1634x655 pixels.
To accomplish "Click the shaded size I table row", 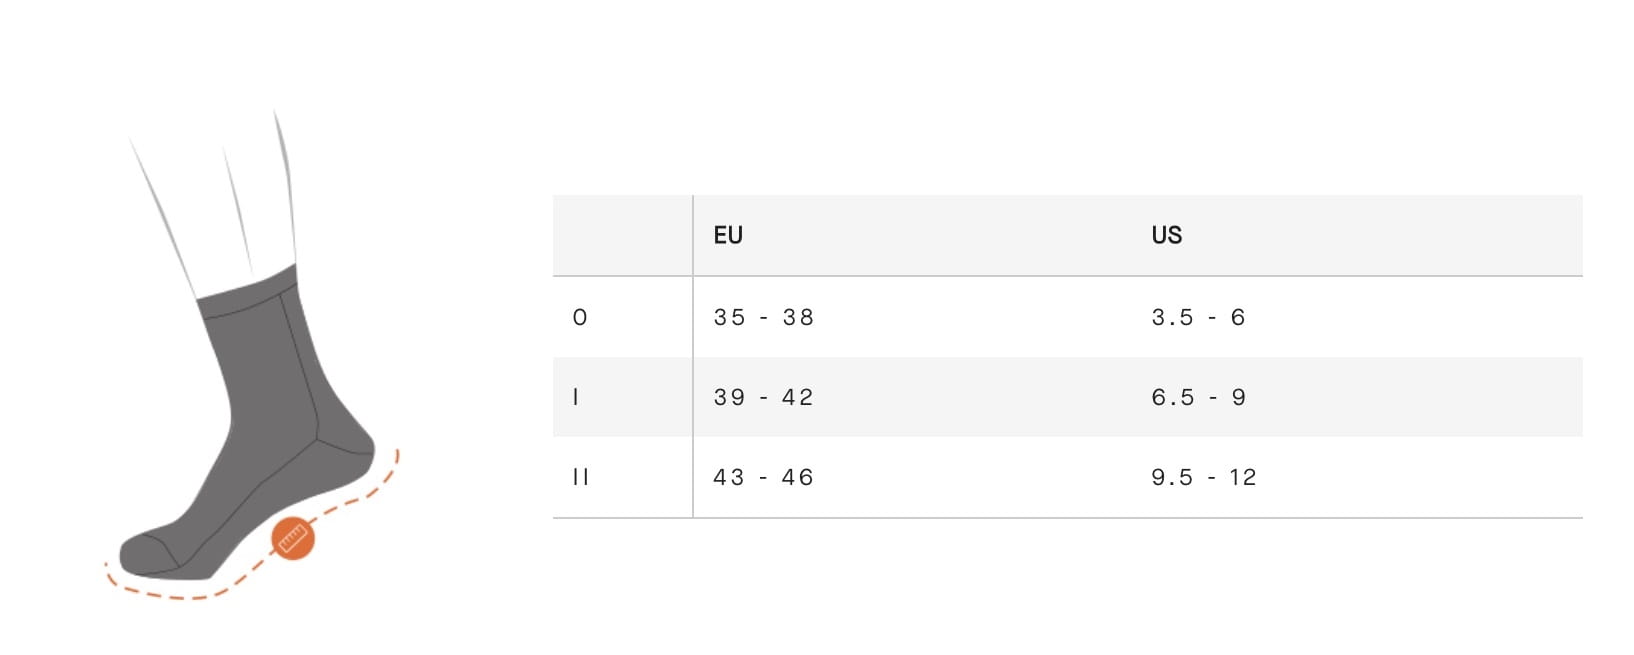I will [1068, 397].
